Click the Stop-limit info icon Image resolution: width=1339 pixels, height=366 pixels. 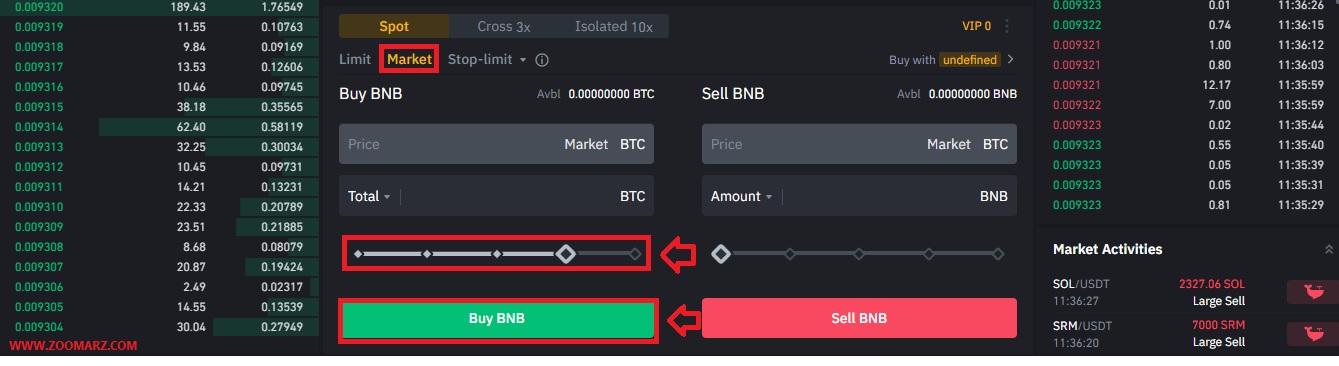pyautogui.click(x=542, y=60)
